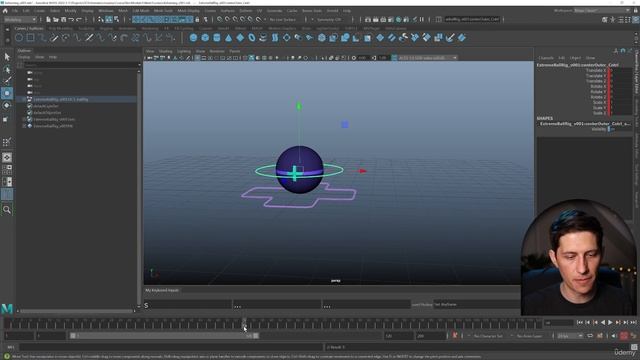Click the search magnifier icon in left sidebar
Image resolution: width=640 pixels, height=360 pixels.
coord(7,210)
